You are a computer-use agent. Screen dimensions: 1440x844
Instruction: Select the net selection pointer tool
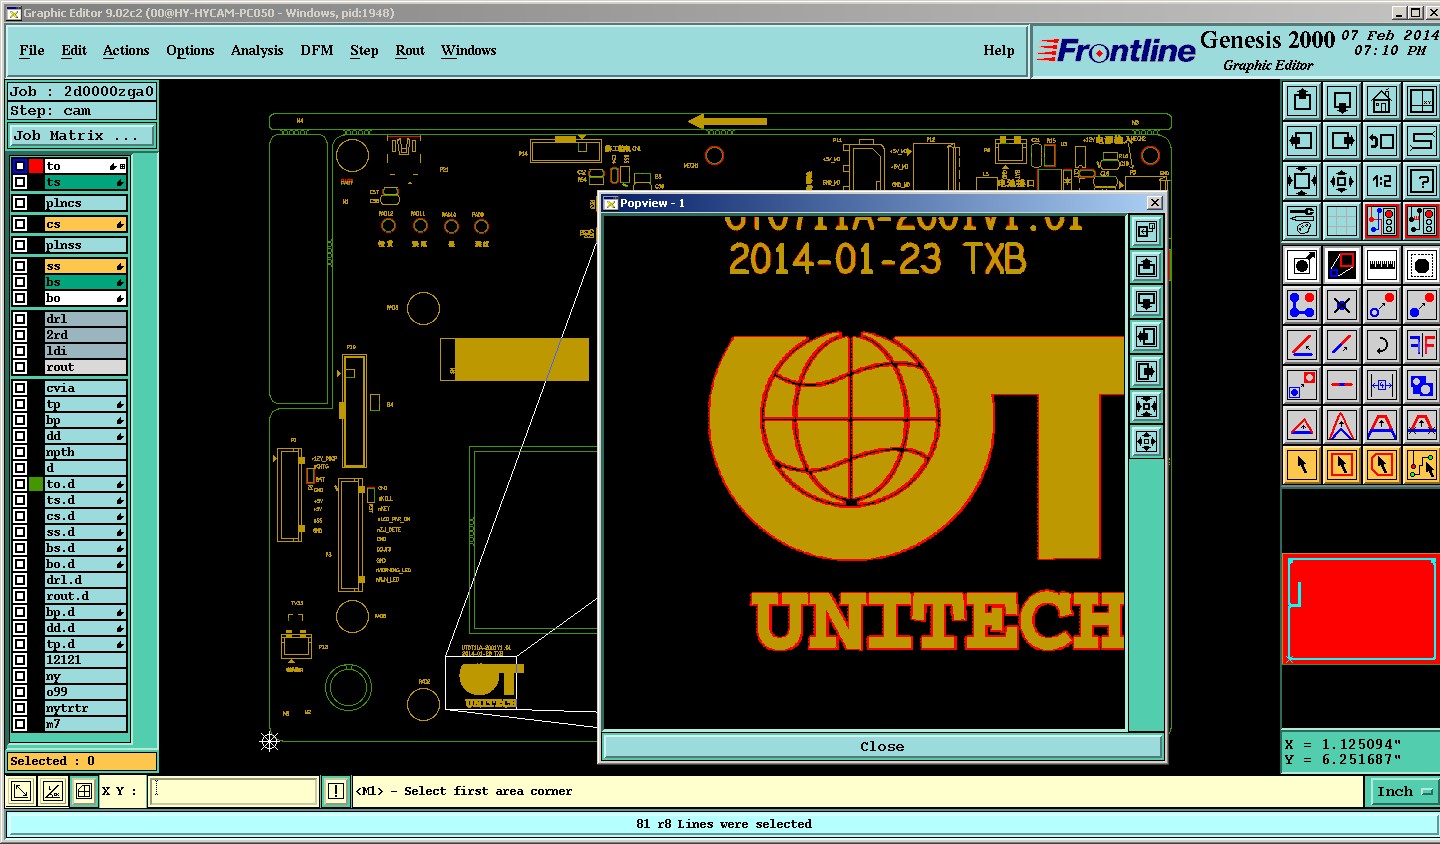(1422, 464)
